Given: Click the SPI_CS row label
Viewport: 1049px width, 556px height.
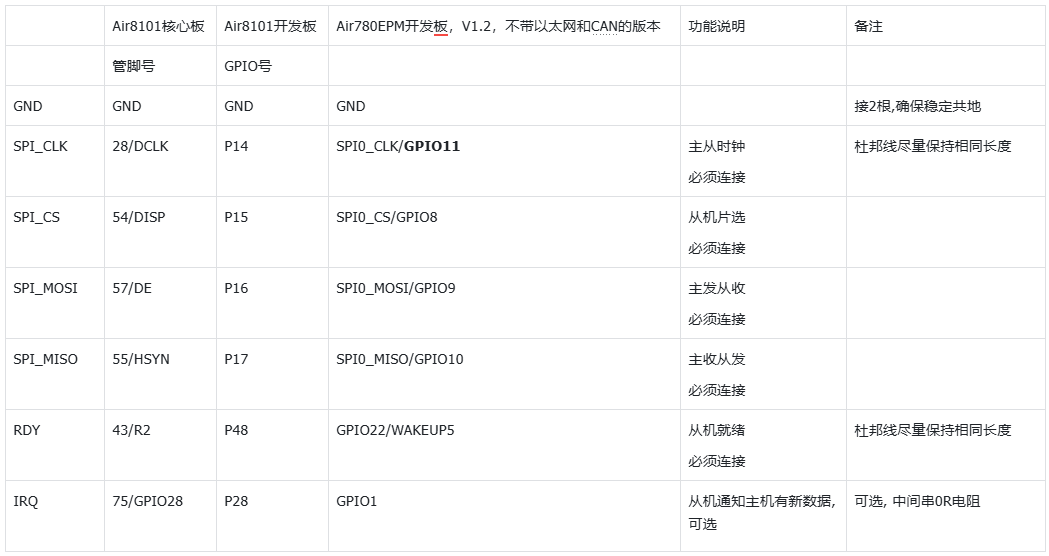Looking at the screenshot, I should pos(36,217).
